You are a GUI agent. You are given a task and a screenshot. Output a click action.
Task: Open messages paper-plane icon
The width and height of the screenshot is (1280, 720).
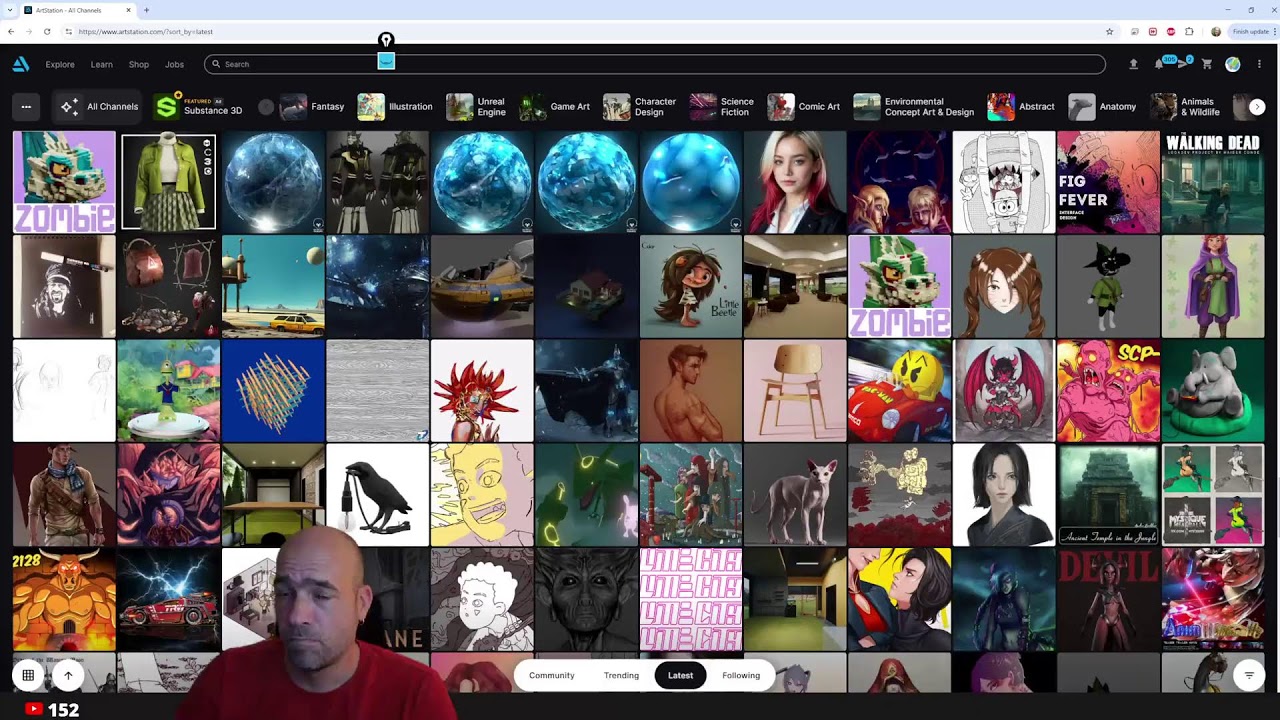1183,64
